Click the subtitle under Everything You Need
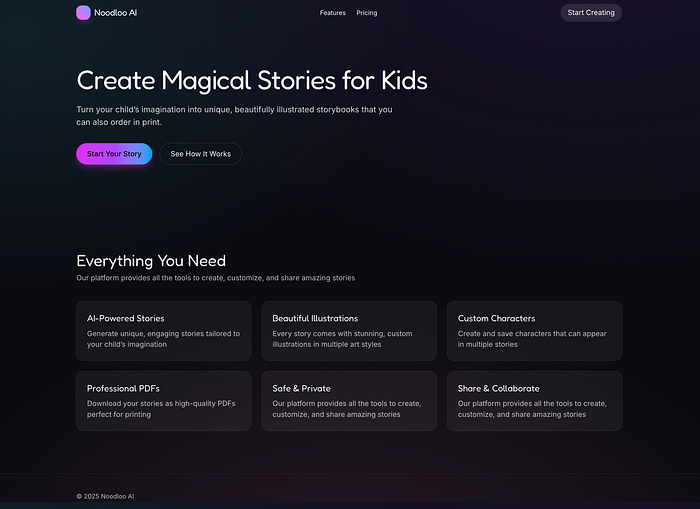 (215, 278)
